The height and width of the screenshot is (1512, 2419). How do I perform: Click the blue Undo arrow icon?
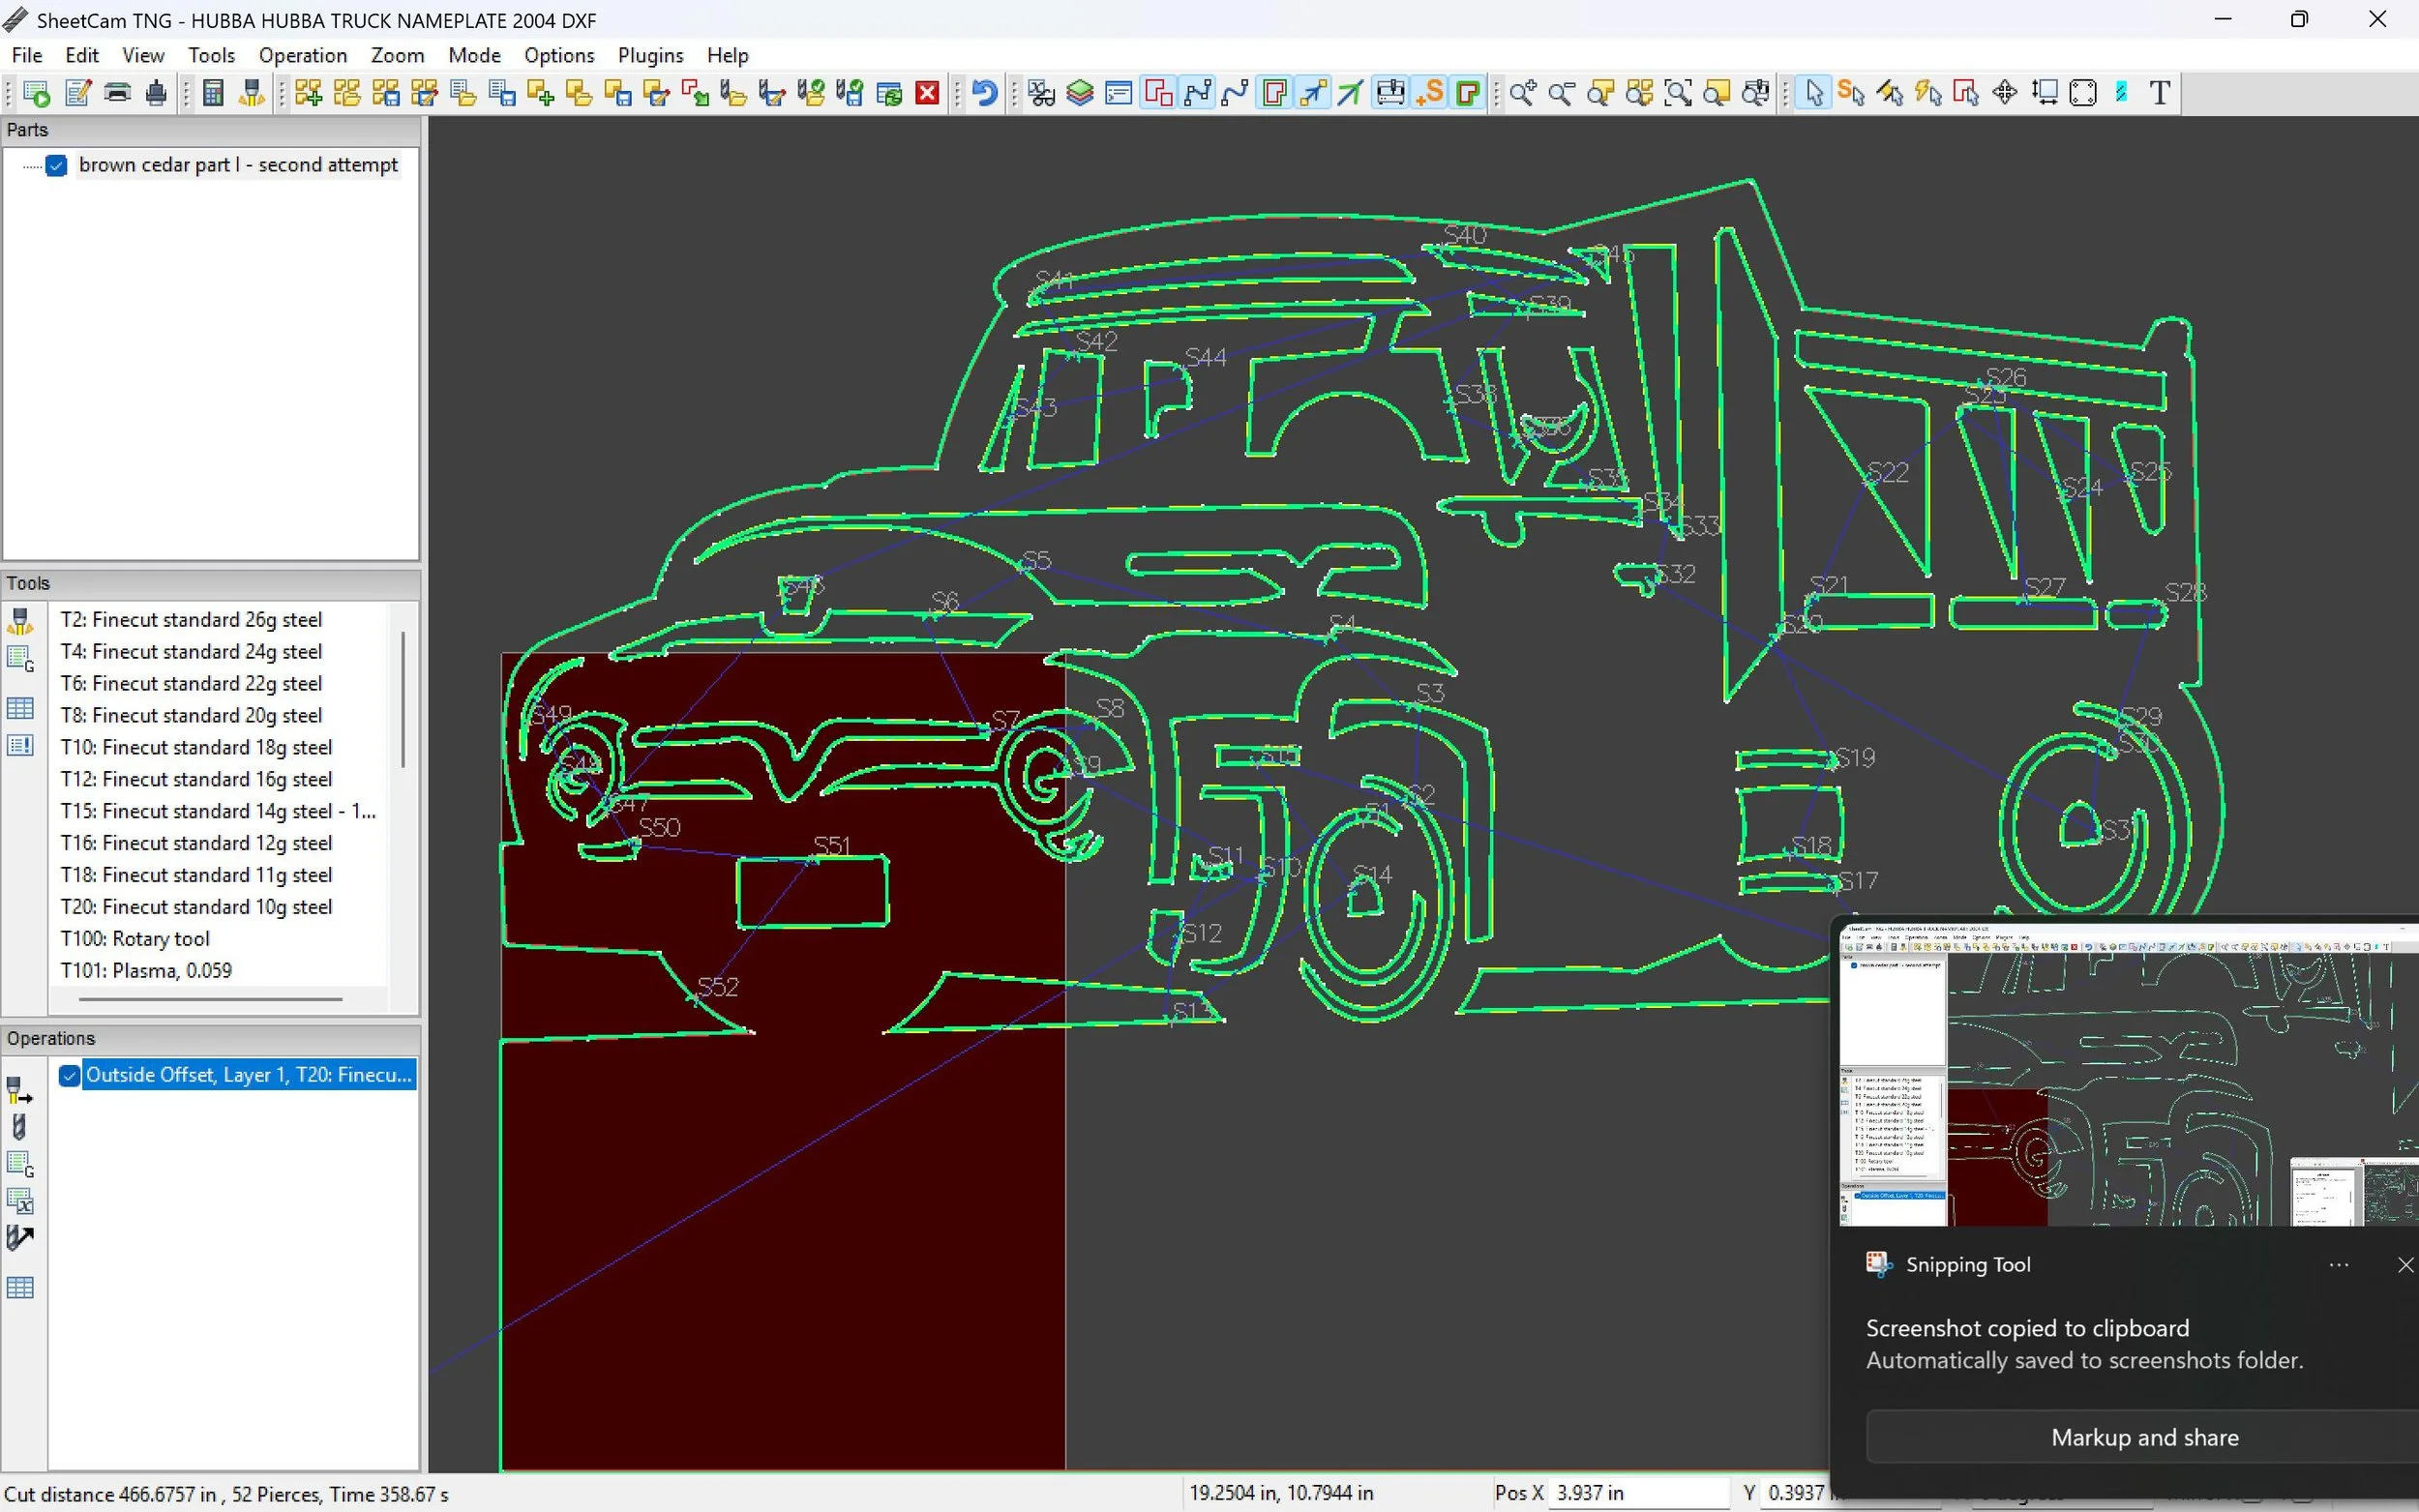click(984, 93)
